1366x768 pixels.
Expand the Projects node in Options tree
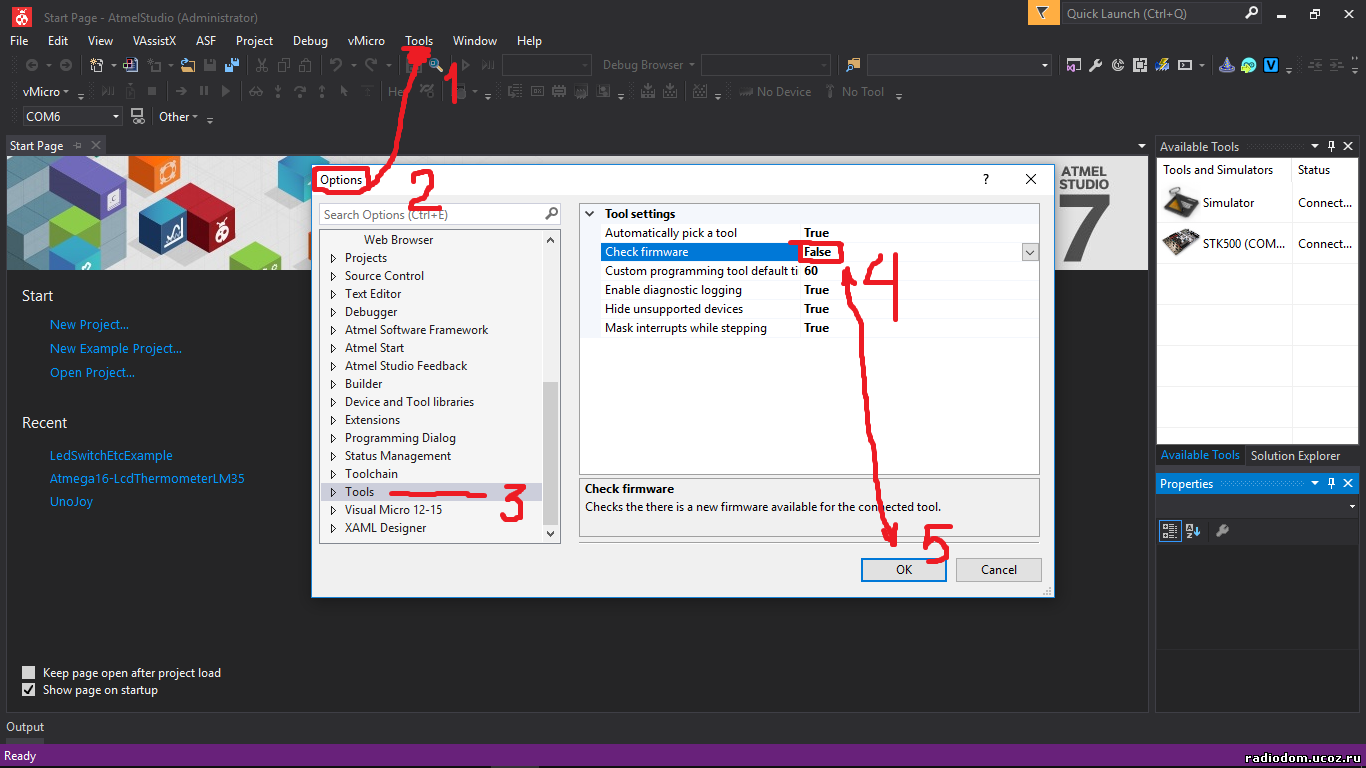(334, 258)
